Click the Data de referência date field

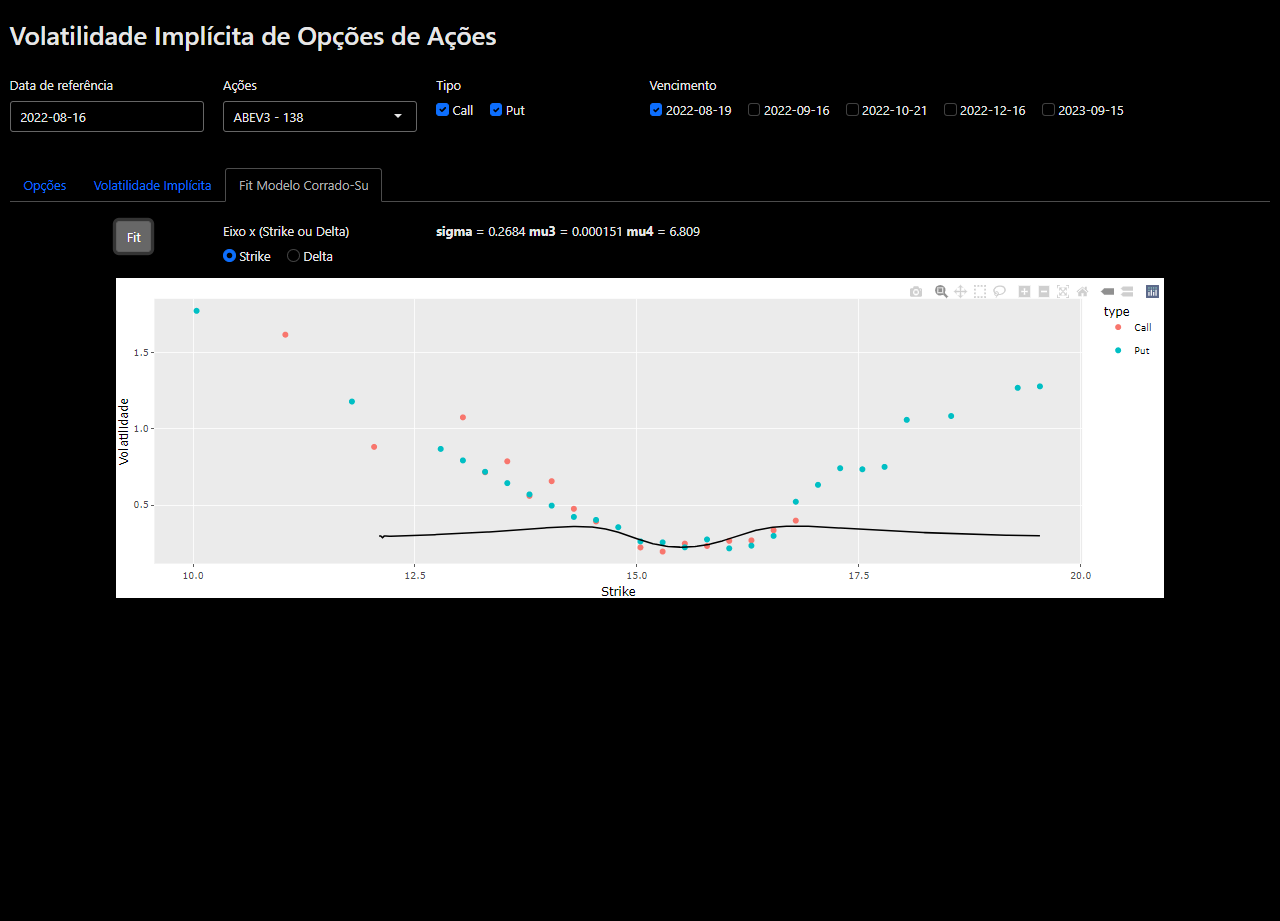[107, 117]
